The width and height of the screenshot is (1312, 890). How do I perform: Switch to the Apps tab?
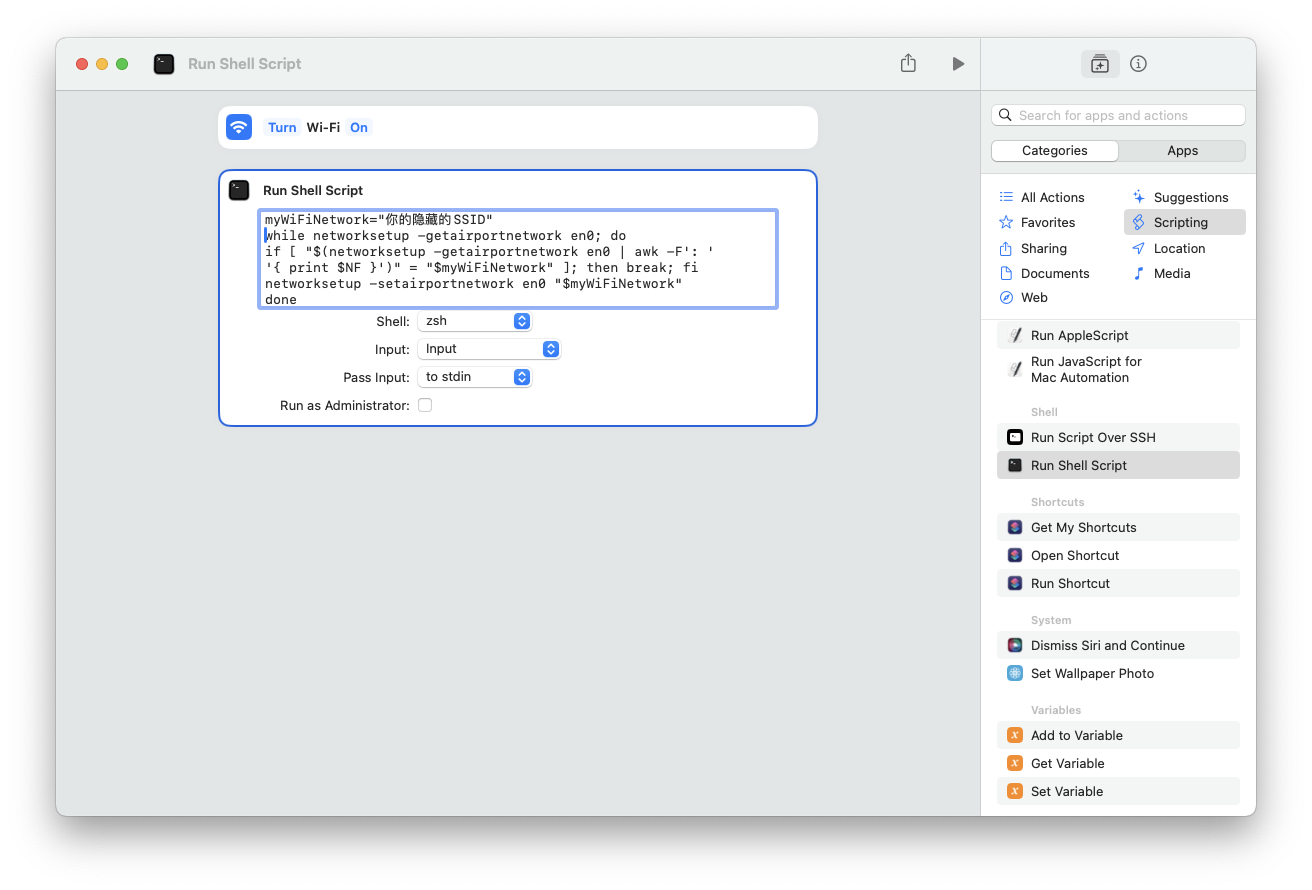[1182, 150]
